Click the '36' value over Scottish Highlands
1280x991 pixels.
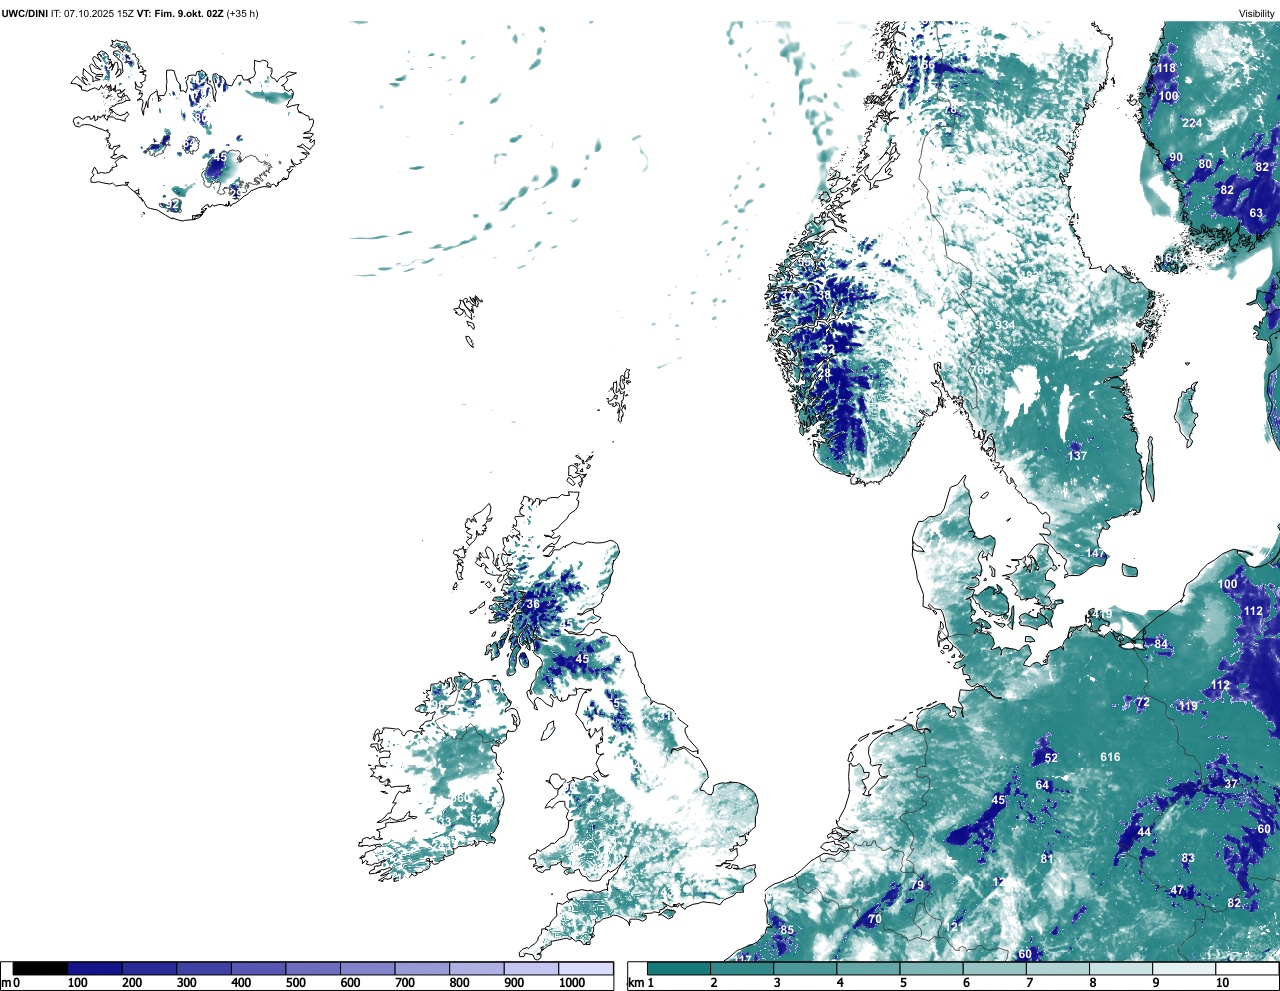pyautogui.click(x=533, y=604)
